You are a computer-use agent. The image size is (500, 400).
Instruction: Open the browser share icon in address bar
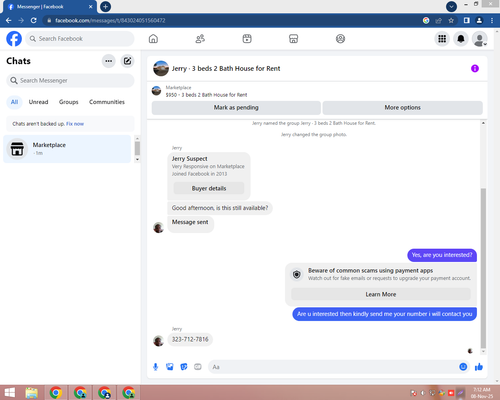pos(438,21)
